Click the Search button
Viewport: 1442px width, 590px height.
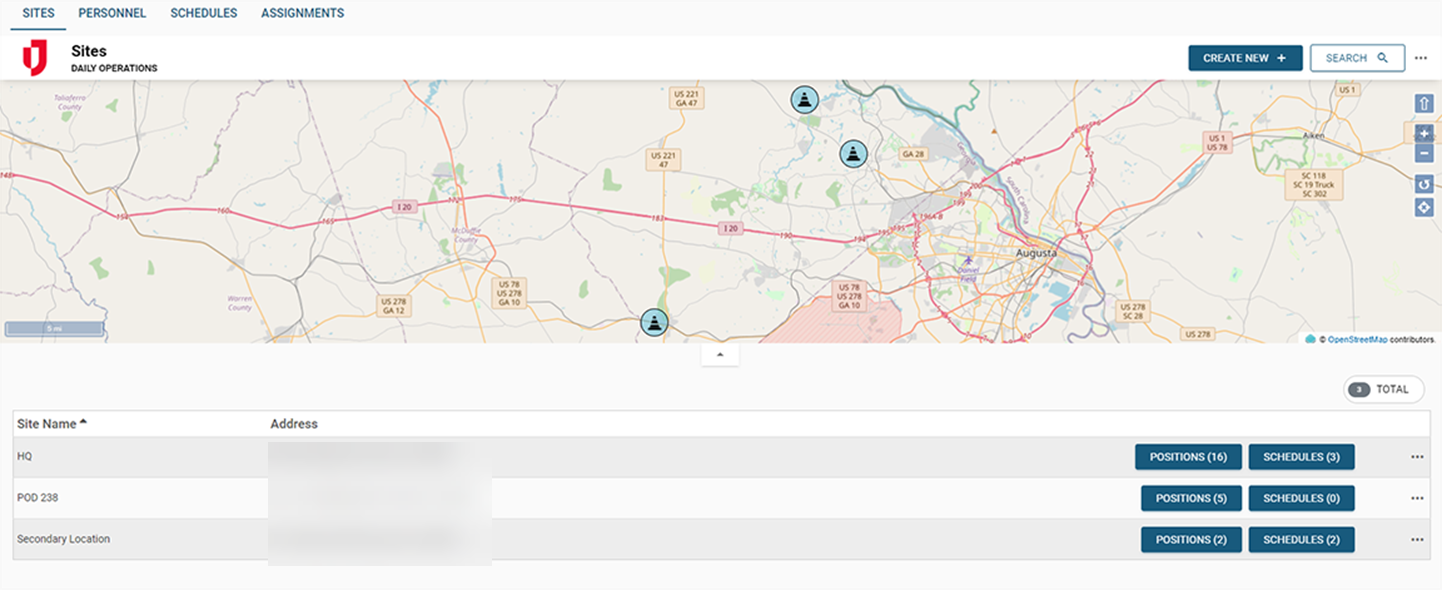click(1356, 58)
